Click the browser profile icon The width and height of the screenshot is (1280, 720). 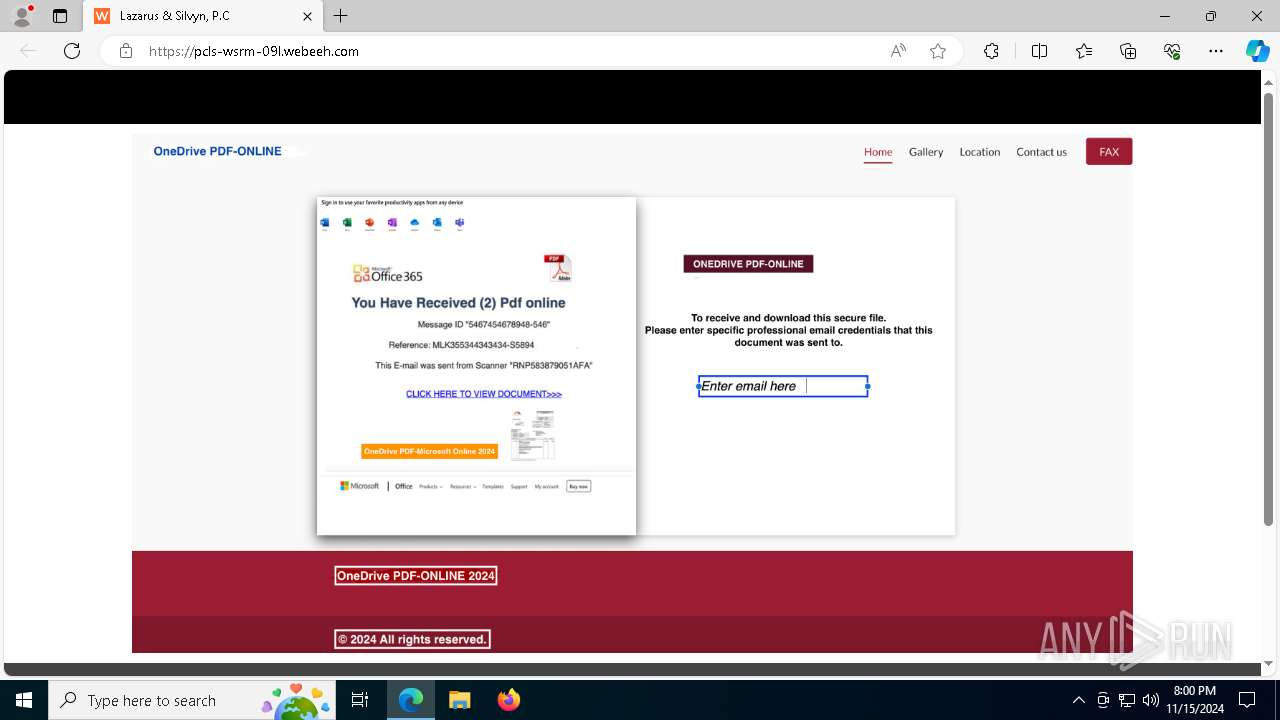click(x=22, y=16)
